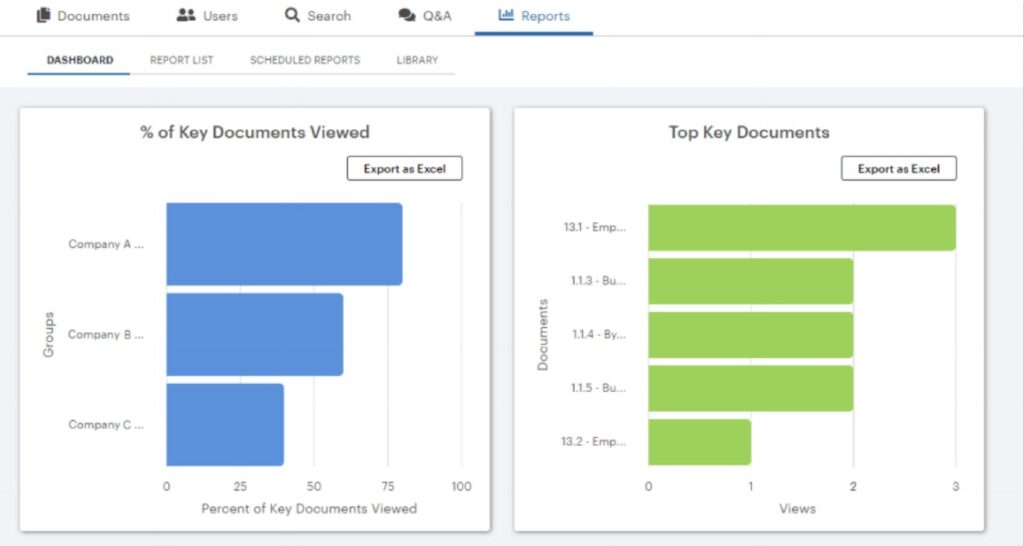The image size is (1024, 546).
Task: Select the Dashboard subtab
Action: (80, 60)
